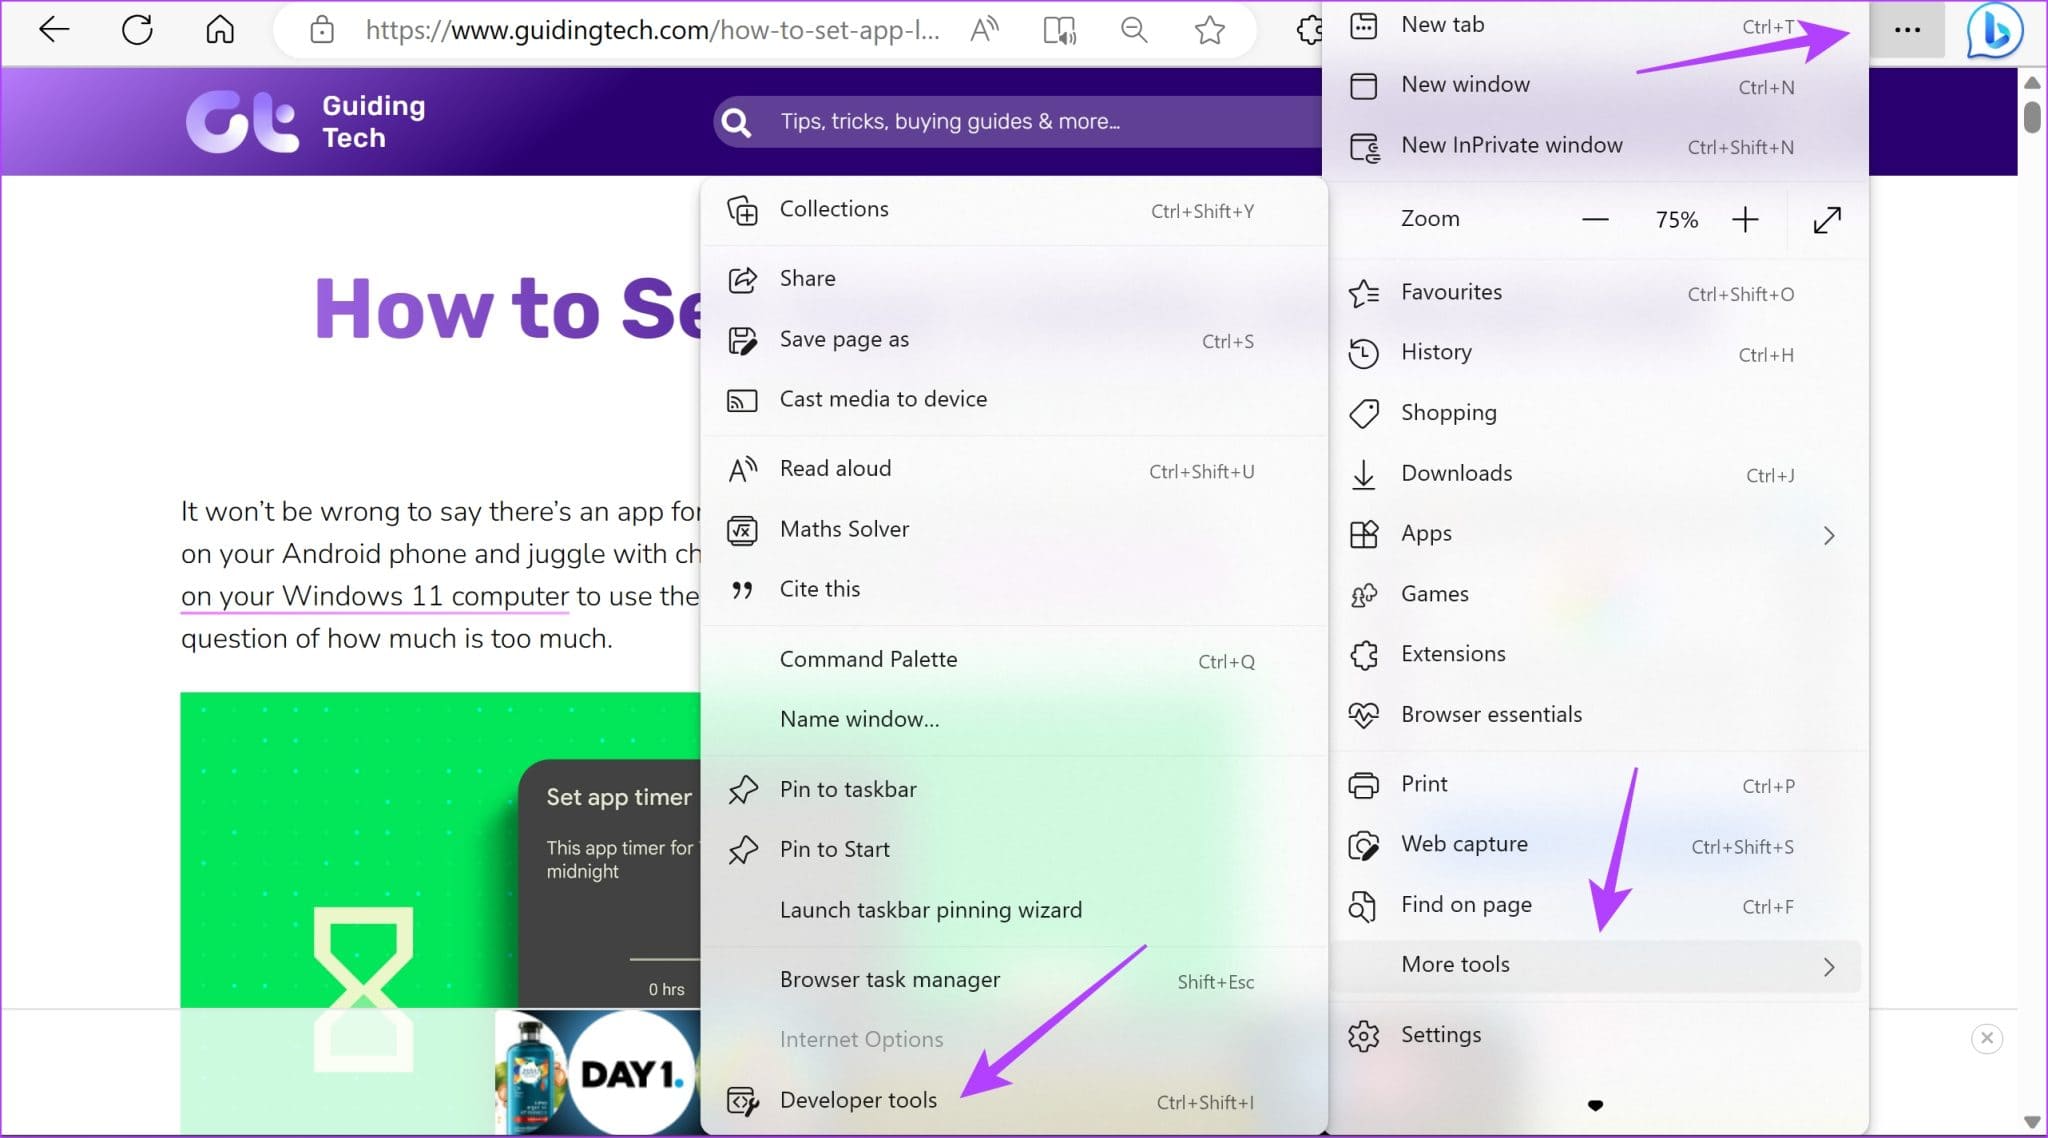Increase zoom with the plus control

[x=1745, y=219]
